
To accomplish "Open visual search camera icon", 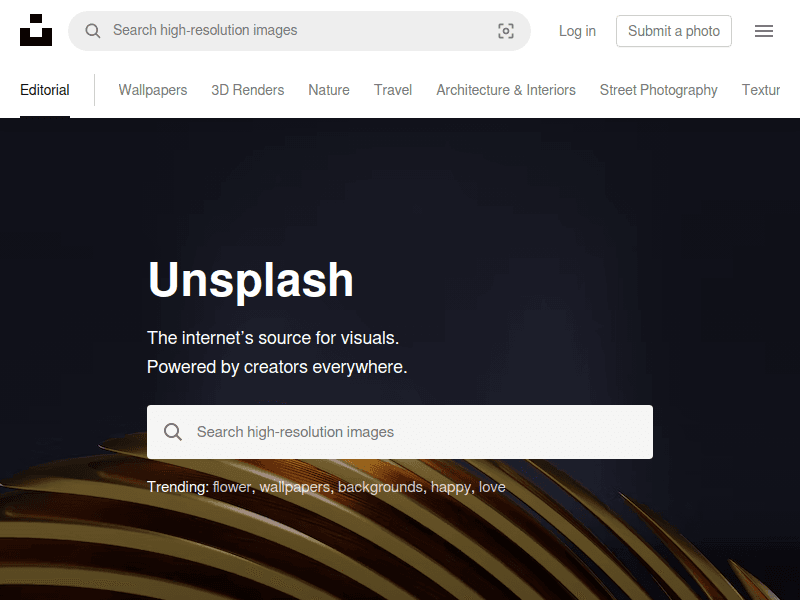I will pos(506,31).
